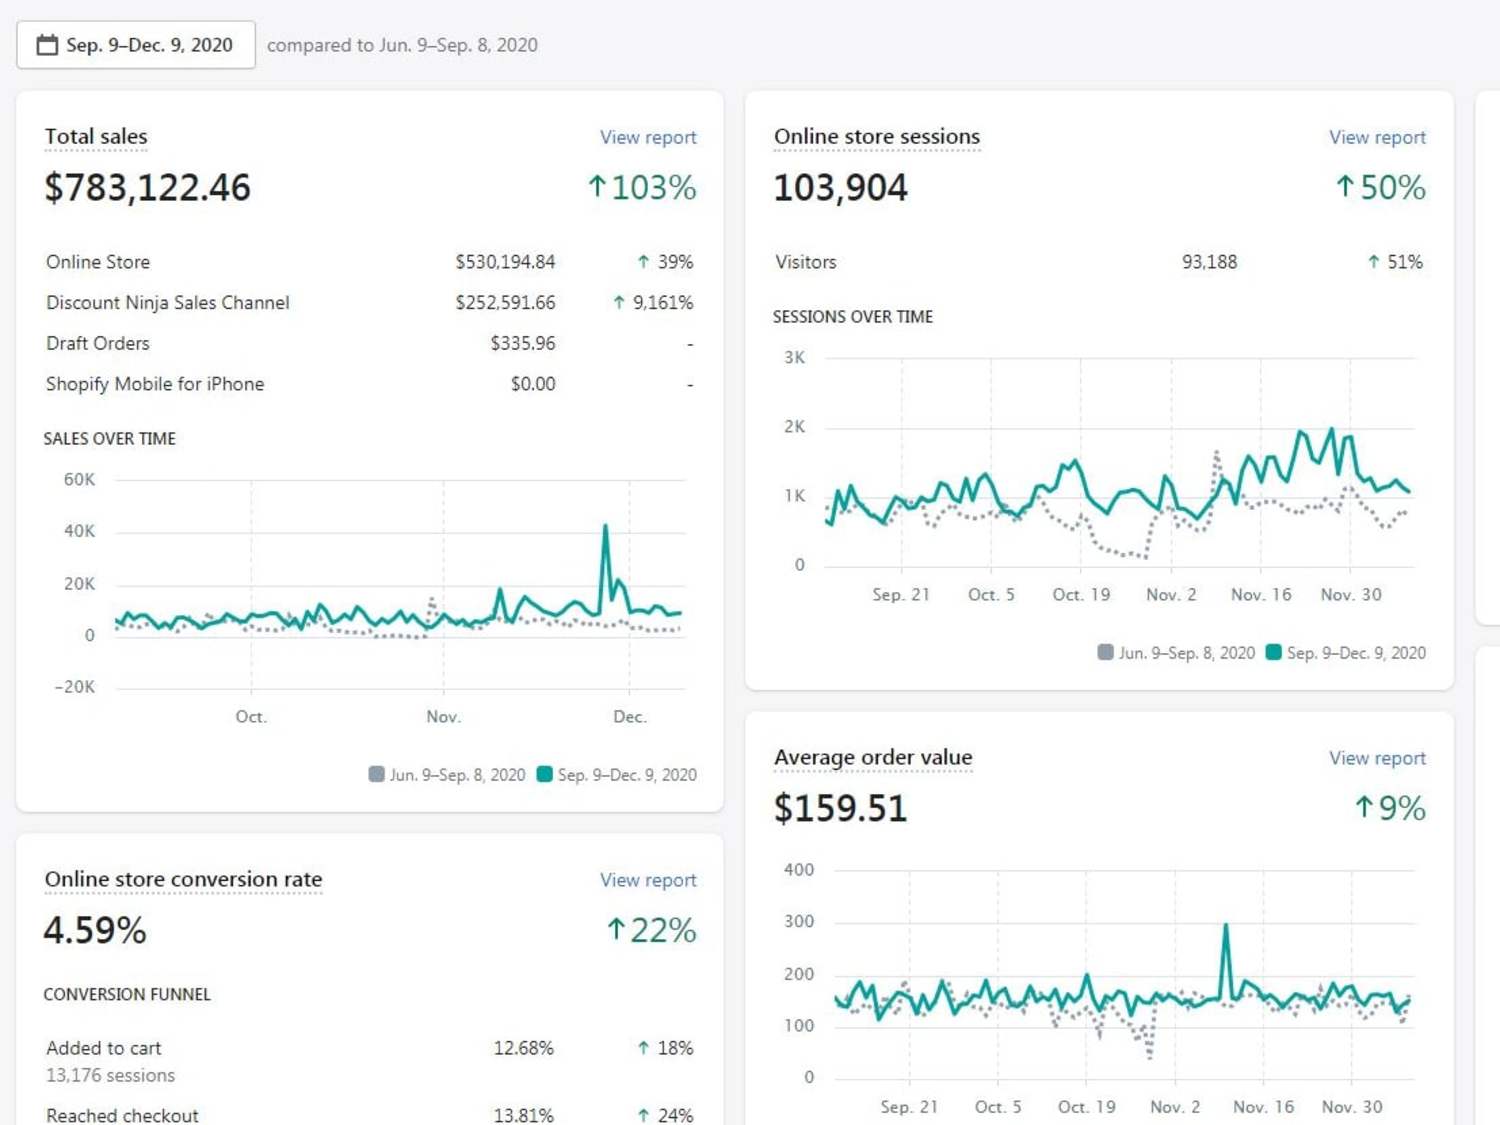Screen dimensions: 1500x1125
Task: Open View report for Online store sessions
Action: pyautogui.click(x=1377, y=137)
